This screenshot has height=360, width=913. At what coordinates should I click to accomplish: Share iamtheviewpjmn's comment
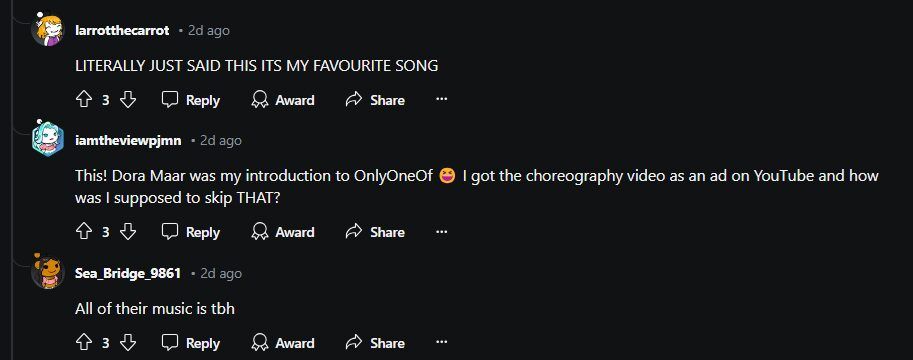pos(376,232)
